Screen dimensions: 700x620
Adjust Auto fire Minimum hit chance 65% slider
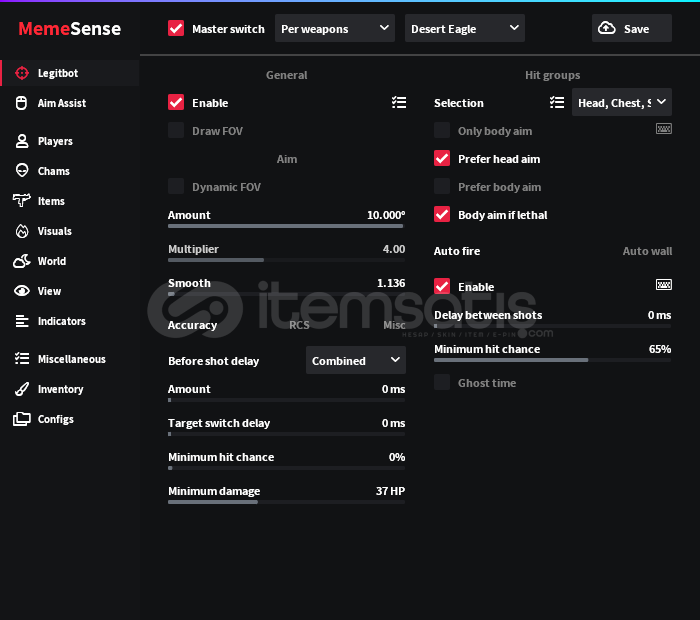552,360
